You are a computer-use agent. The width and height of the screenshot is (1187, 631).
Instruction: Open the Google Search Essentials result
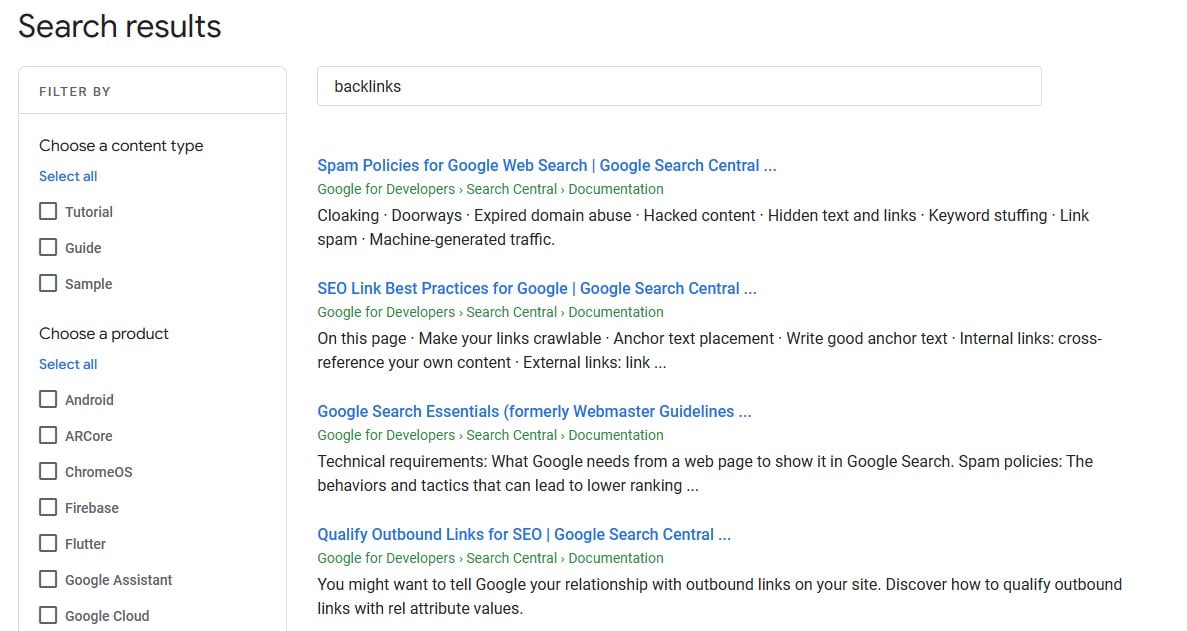coord(534,411)
